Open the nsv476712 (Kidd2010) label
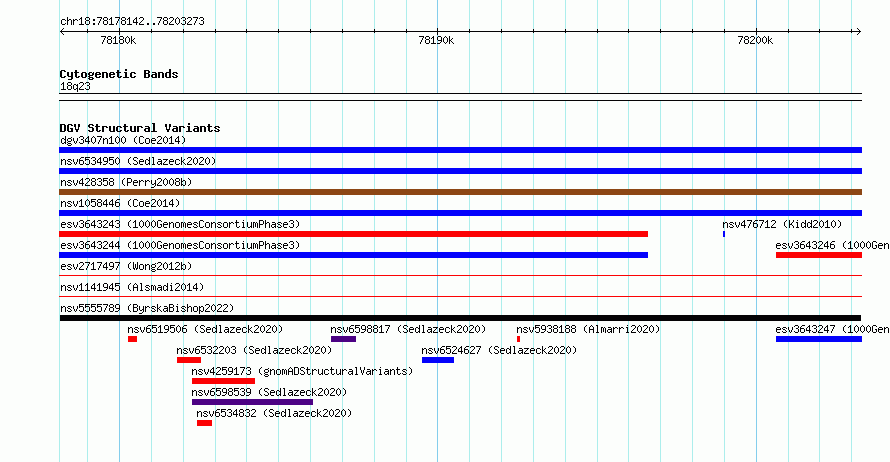 click(782, 224)
